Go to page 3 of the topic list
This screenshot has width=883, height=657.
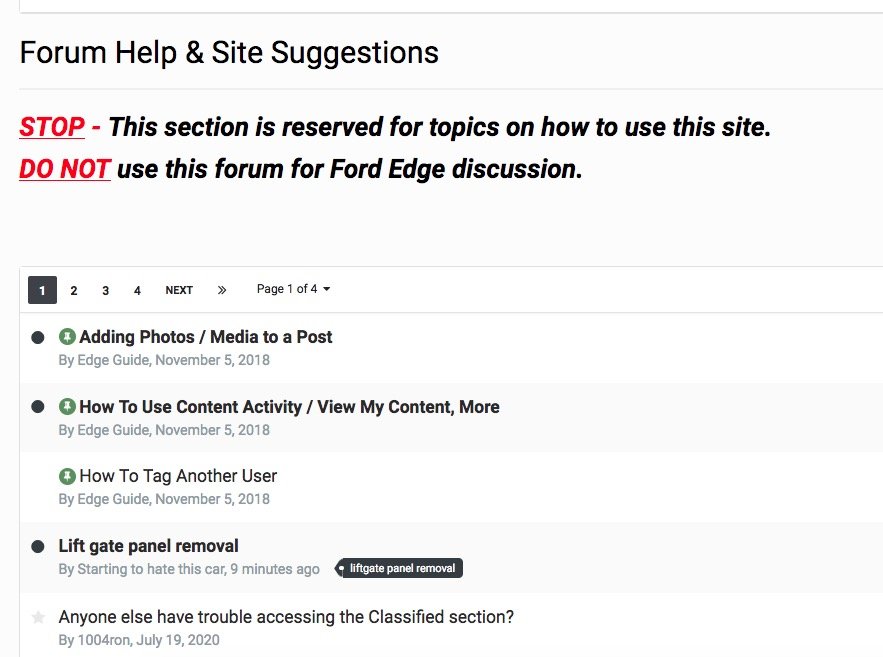click(x=105, y=290)
